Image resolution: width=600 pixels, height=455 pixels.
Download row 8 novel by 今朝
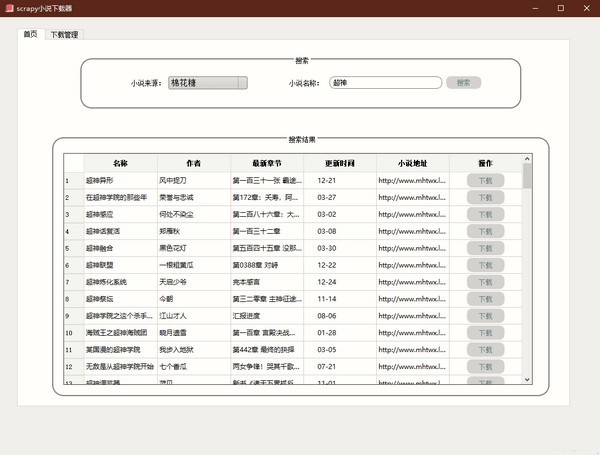click(x=486, y=299)
